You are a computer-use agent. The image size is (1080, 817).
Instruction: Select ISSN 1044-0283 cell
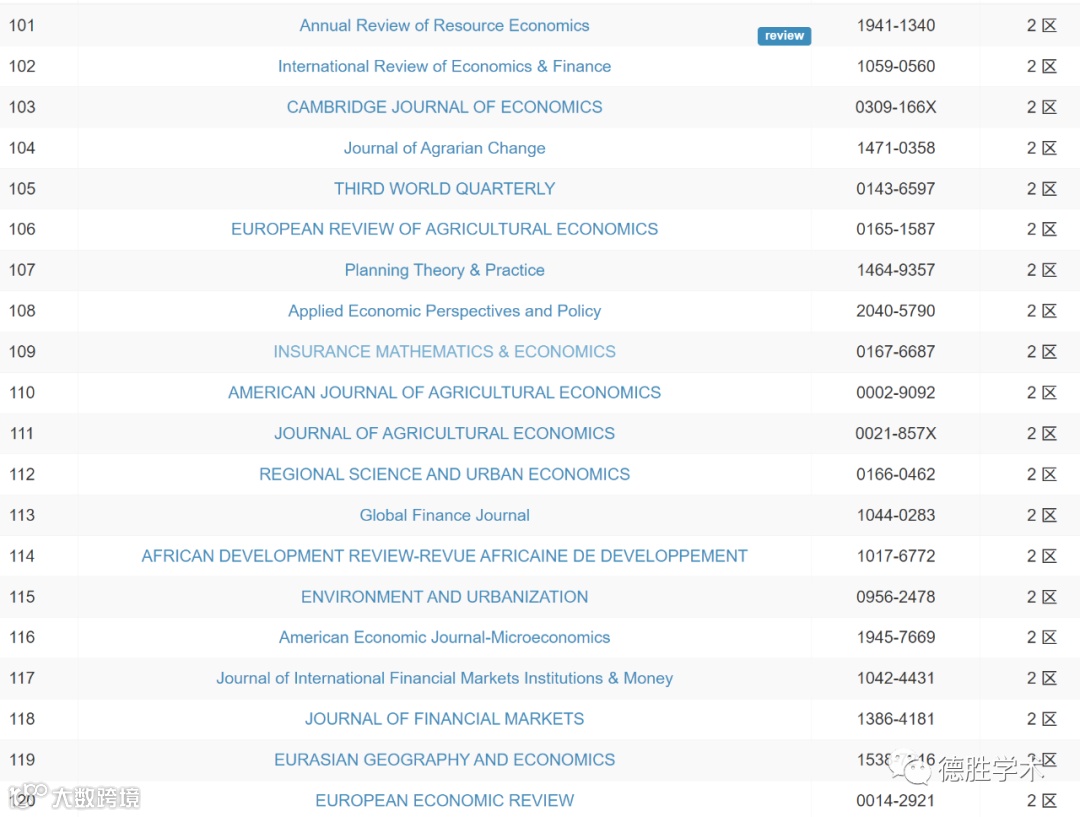[x=895, y=515]
